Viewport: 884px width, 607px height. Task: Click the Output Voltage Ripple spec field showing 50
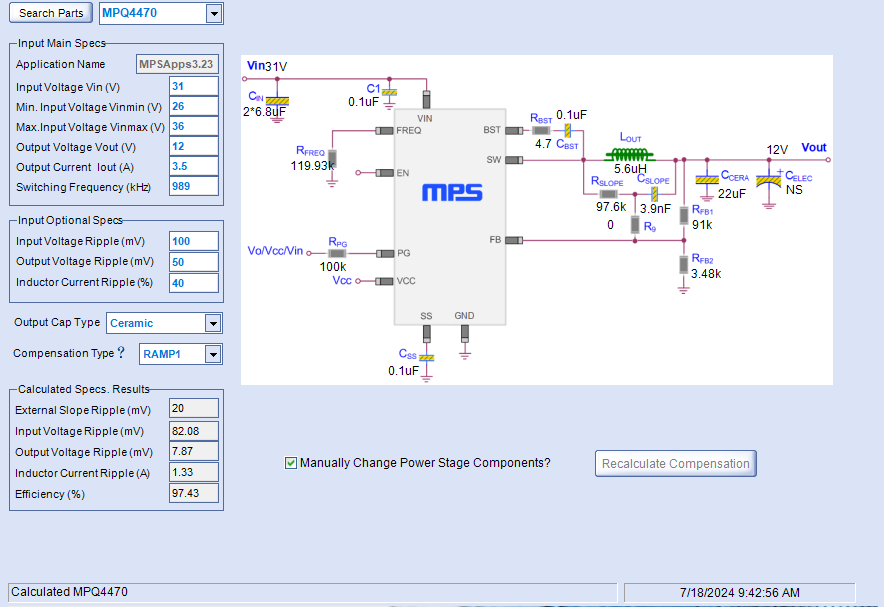193,262
